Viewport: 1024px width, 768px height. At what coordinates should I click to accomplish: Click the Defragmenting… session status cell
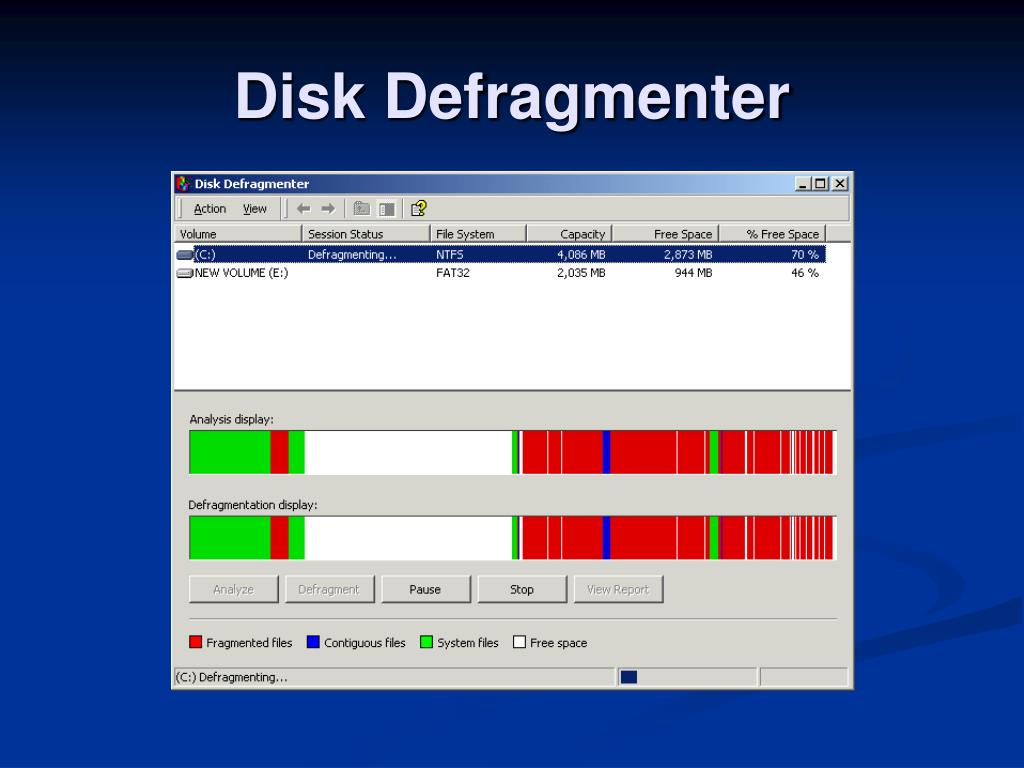click(x=352, y=255)
